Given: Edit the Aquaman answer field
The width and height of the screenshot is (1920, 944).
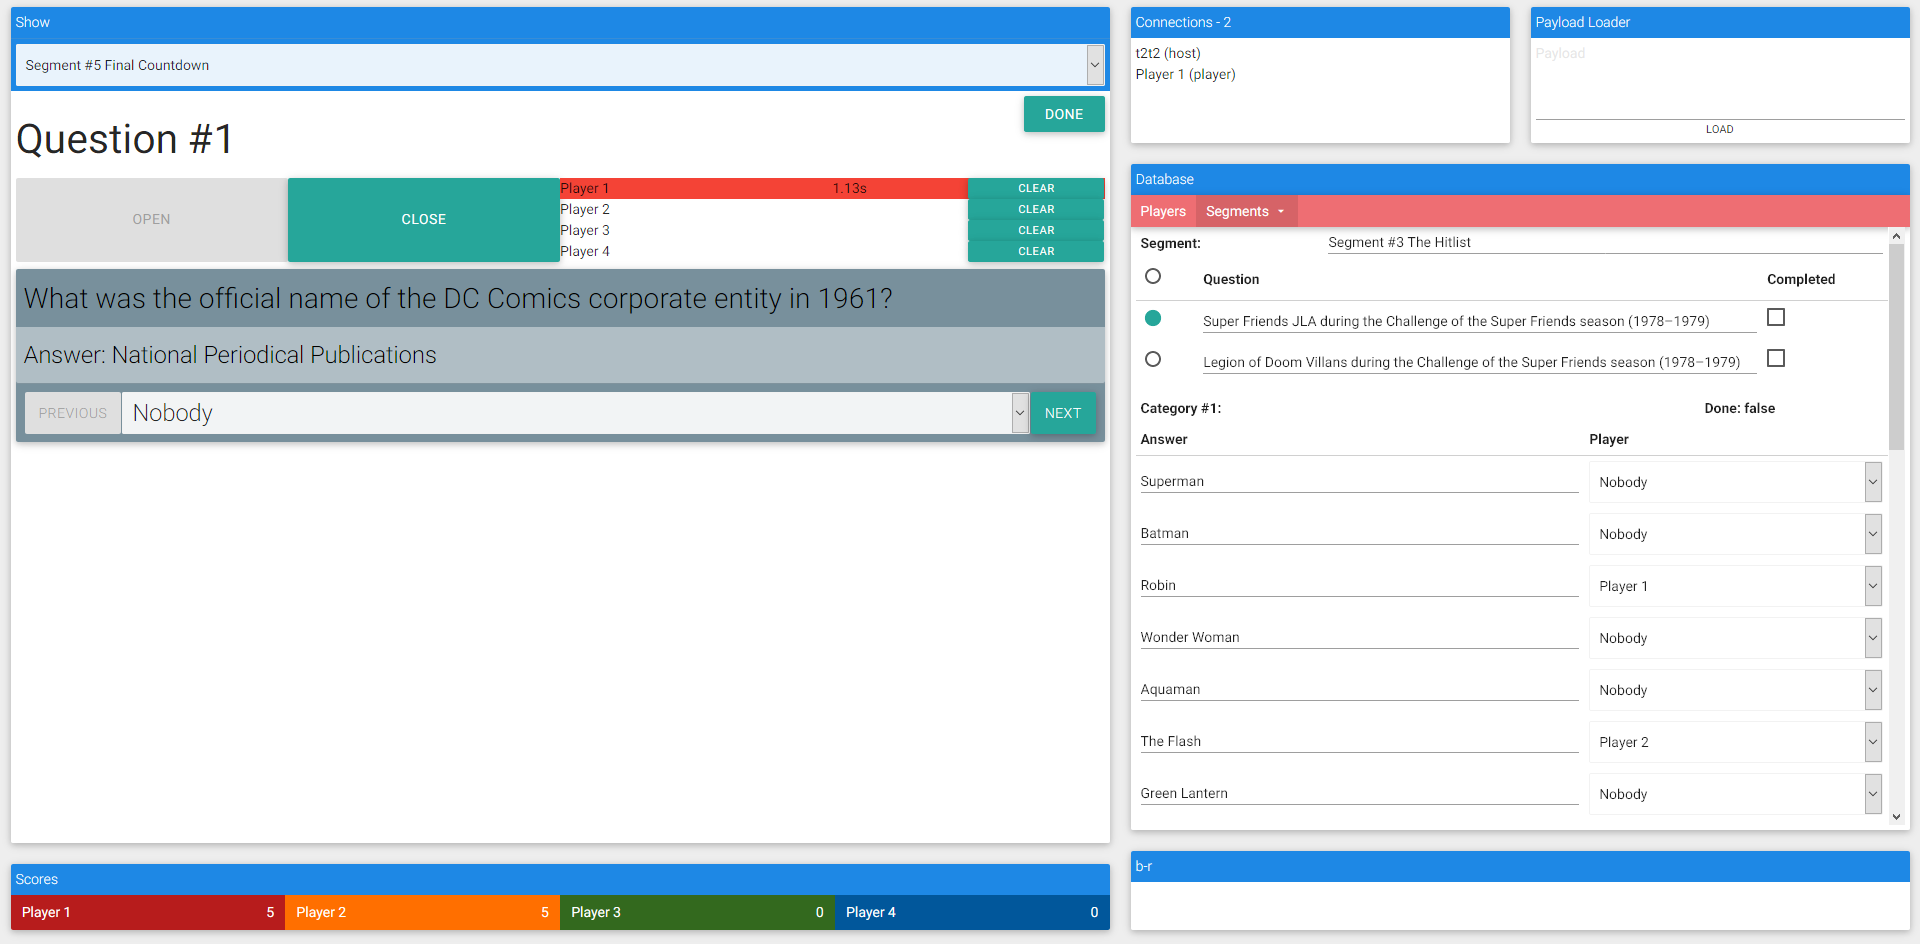Looking at the screenshot, I should pos(1359,689).
